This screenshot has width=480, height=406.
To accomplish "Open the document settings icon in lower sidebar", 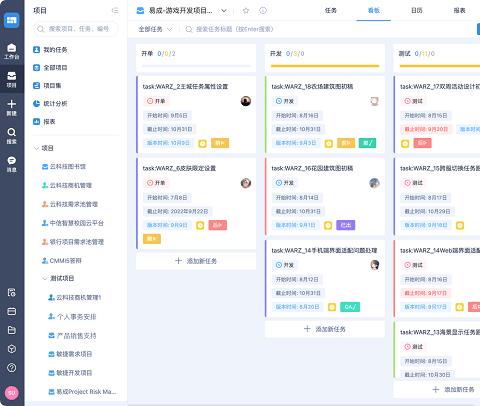I will [12, 293].
